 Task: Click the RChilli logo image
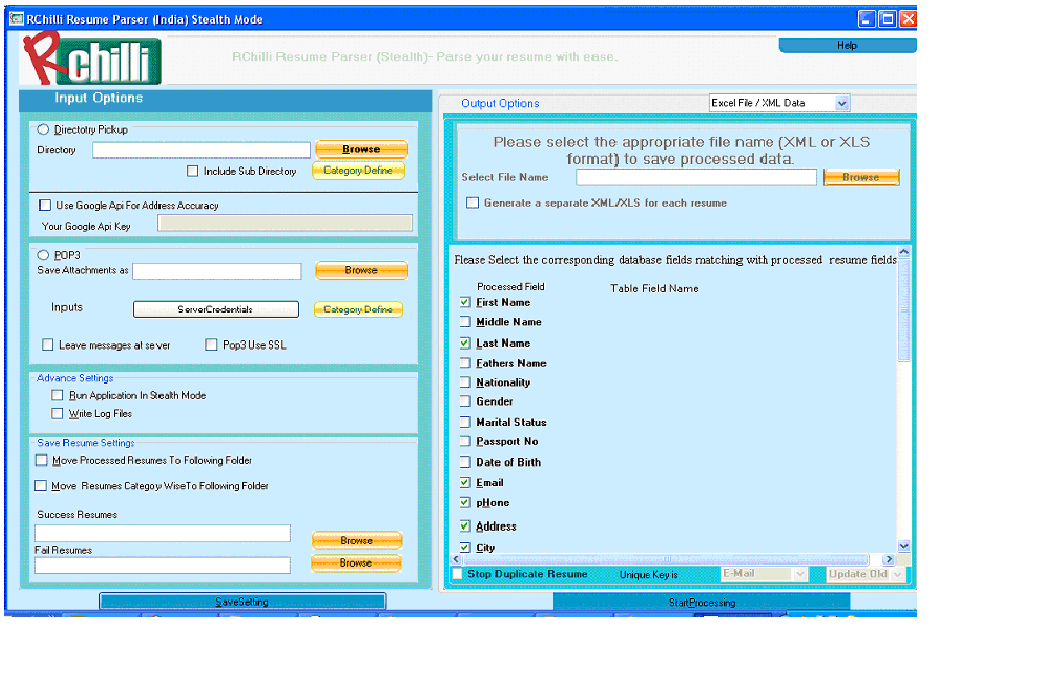pos(91,59)
